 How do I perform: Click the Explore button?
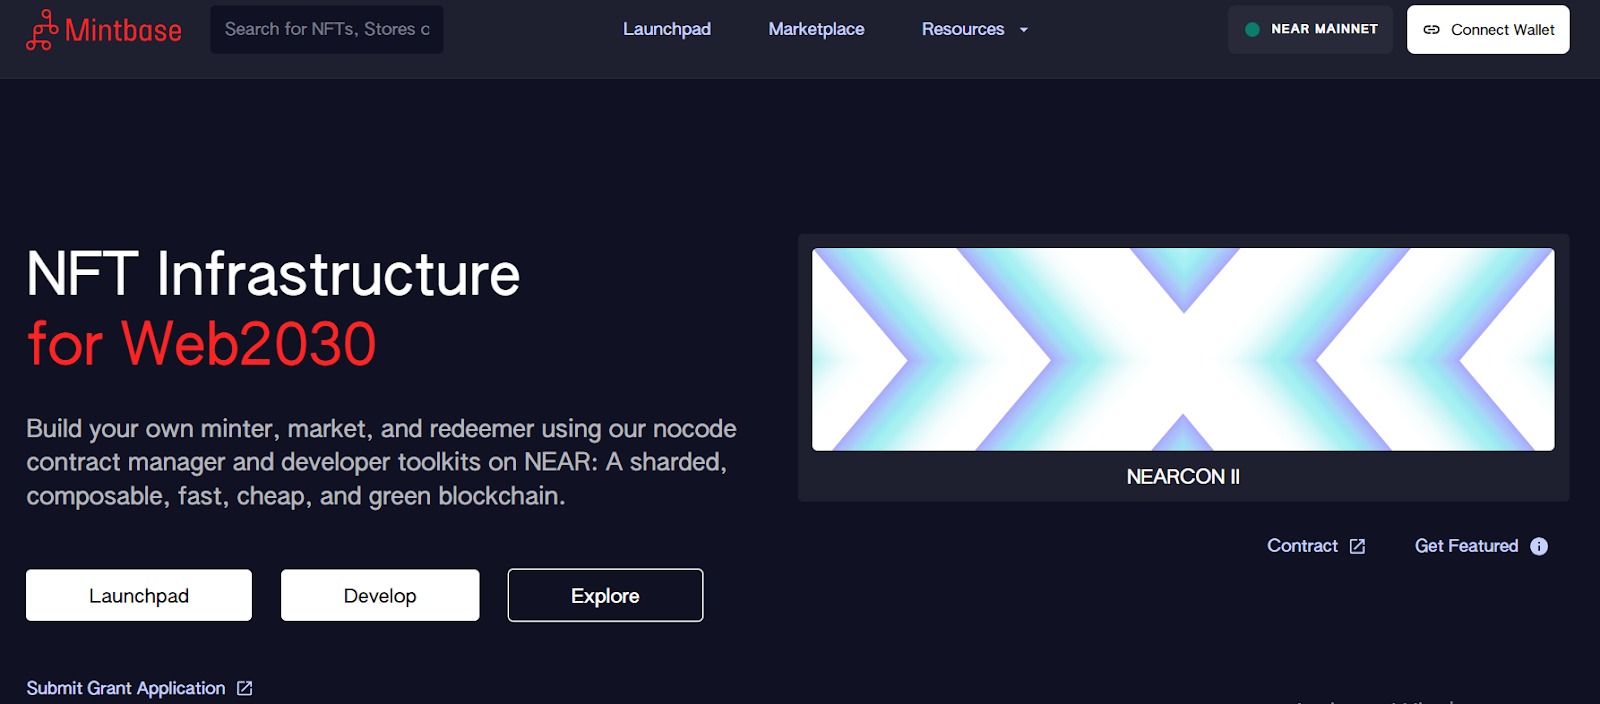[605, 595]
